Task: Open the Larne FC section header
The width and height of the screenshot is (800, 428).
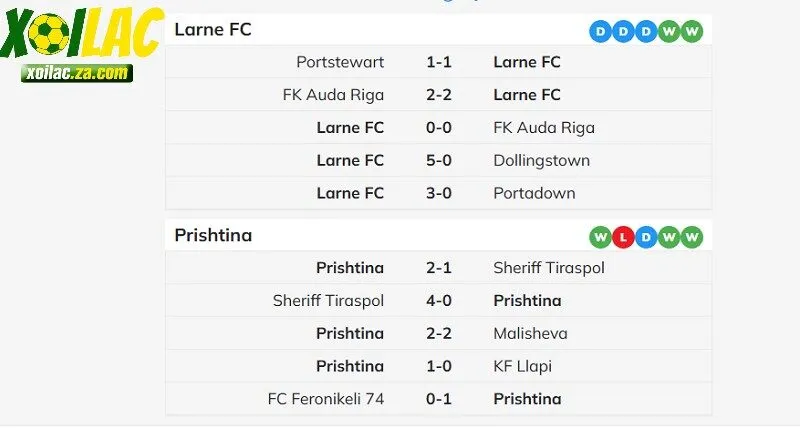Action: (x=213, y=30)
